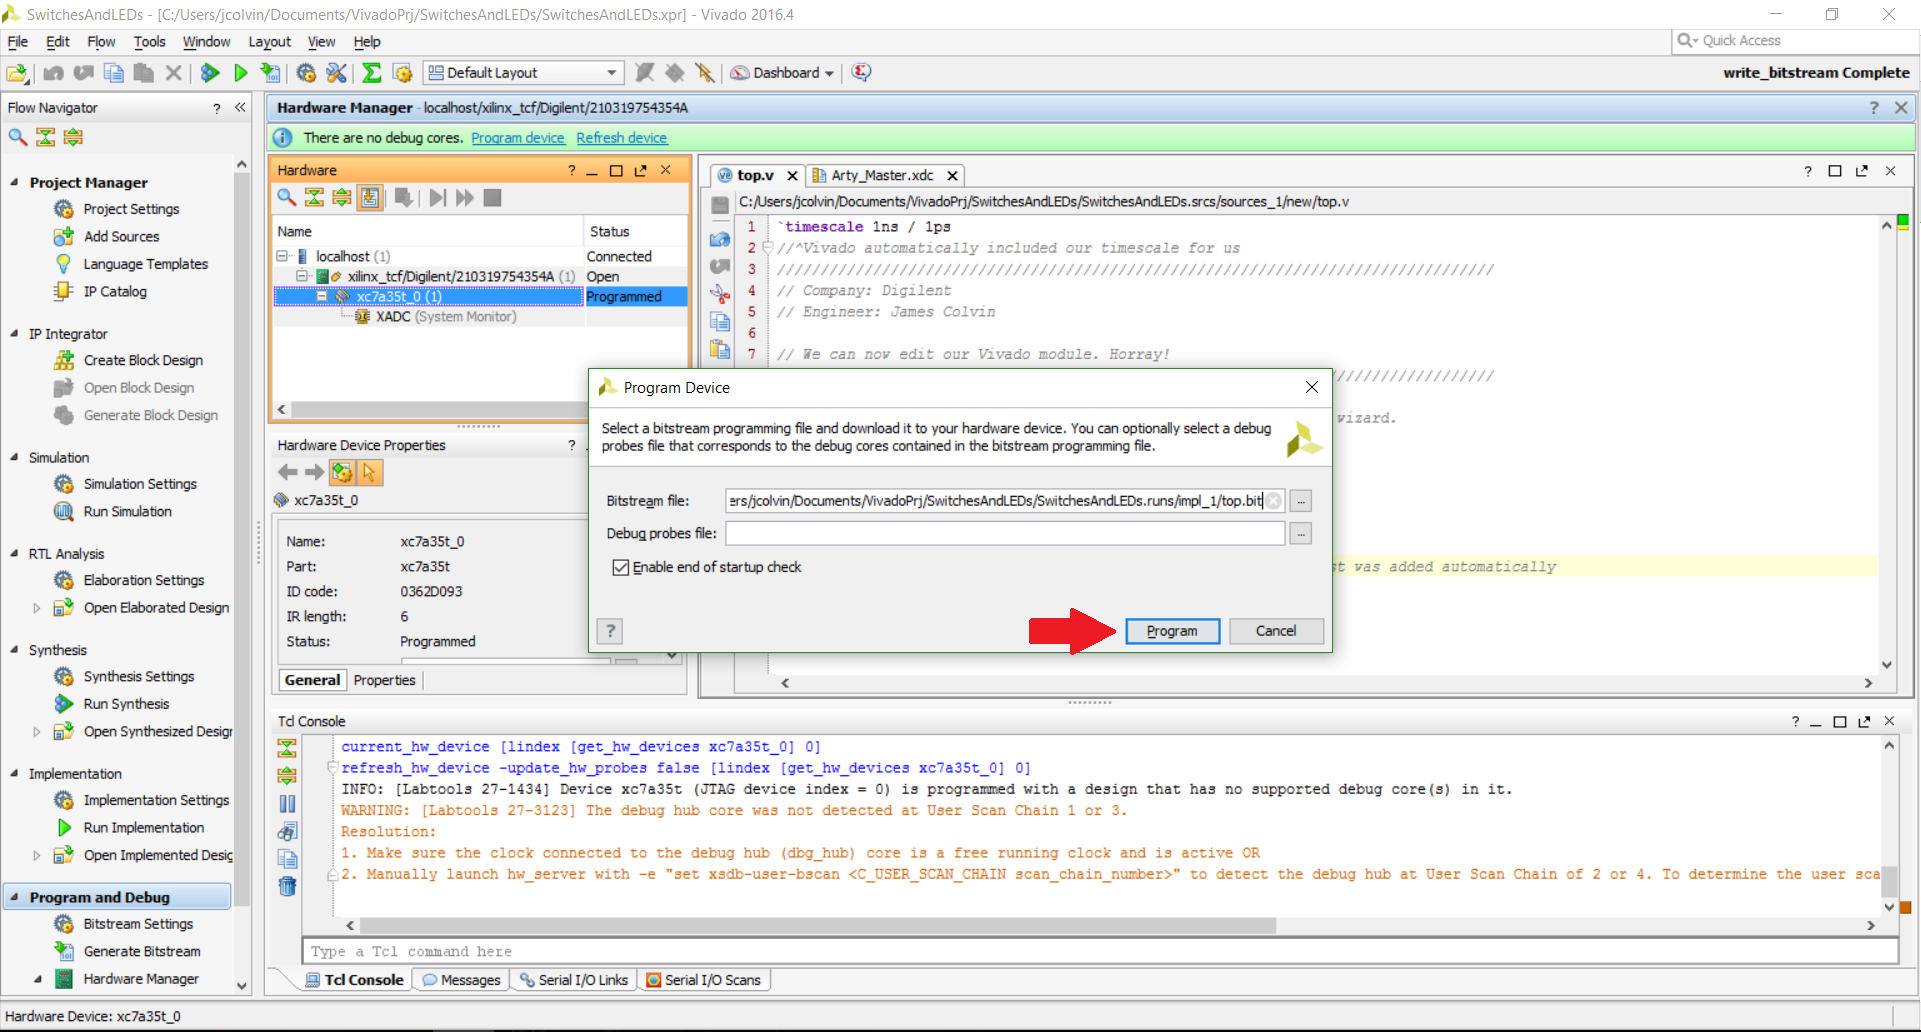Clear the Bitstream file field contents
Screen dimensions: 1921x1032
(1273, 501)
